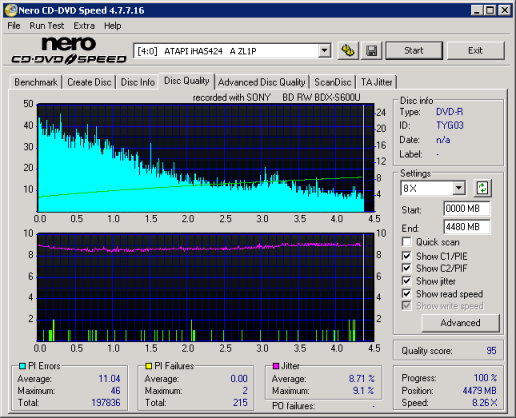Image resolution: width=516 pixels, height=418 pixels.
Task: Click the Nero app icon in the title bar
Action: coord(11,10)
